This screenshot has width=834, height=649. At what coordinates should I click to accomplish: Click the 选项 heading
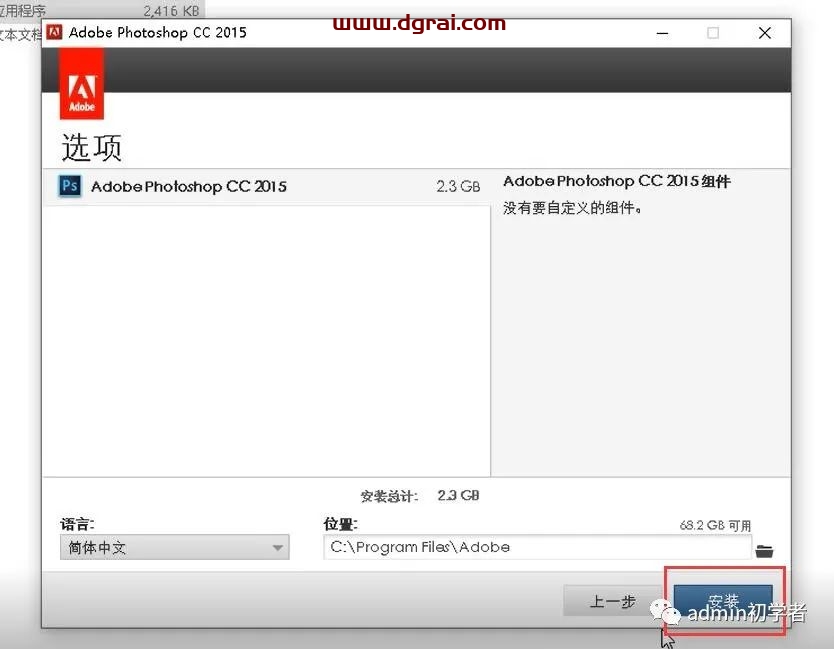[x=91, y=147]
